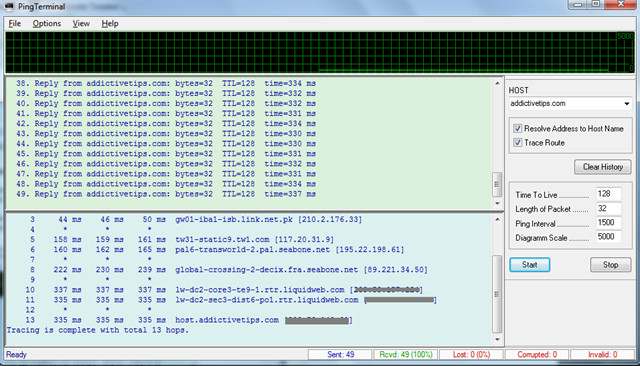This screenshot has width=640, height=366.
Task: Click the 5000 scale label on graph
Action: click(625, 36)
